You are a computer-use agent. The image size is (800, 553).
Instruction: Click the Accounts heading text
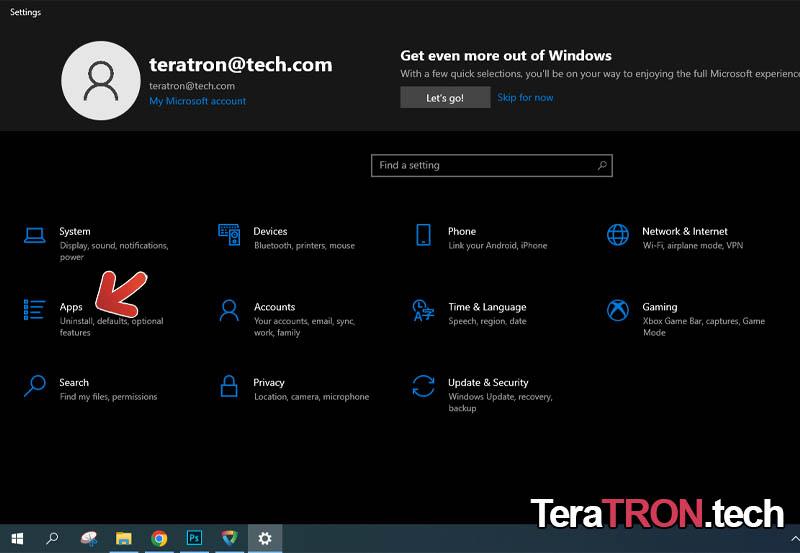point(274,307)
